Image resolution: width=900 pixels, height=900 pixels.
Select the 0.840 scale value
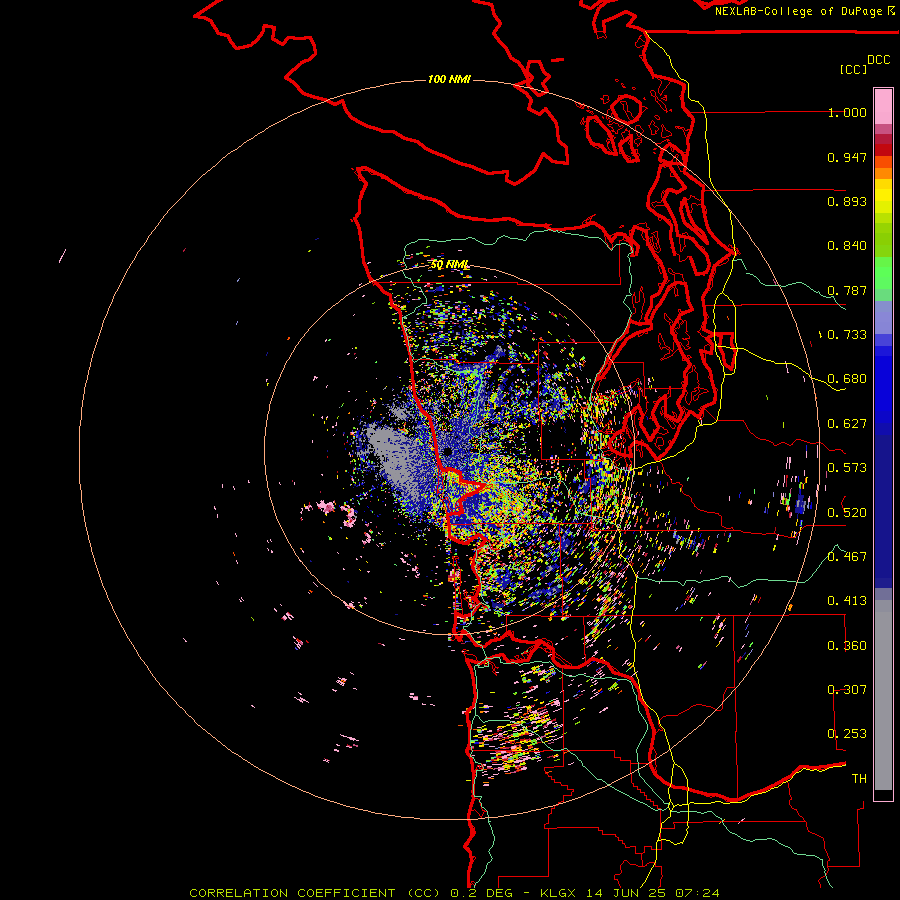tap(847, 246)
